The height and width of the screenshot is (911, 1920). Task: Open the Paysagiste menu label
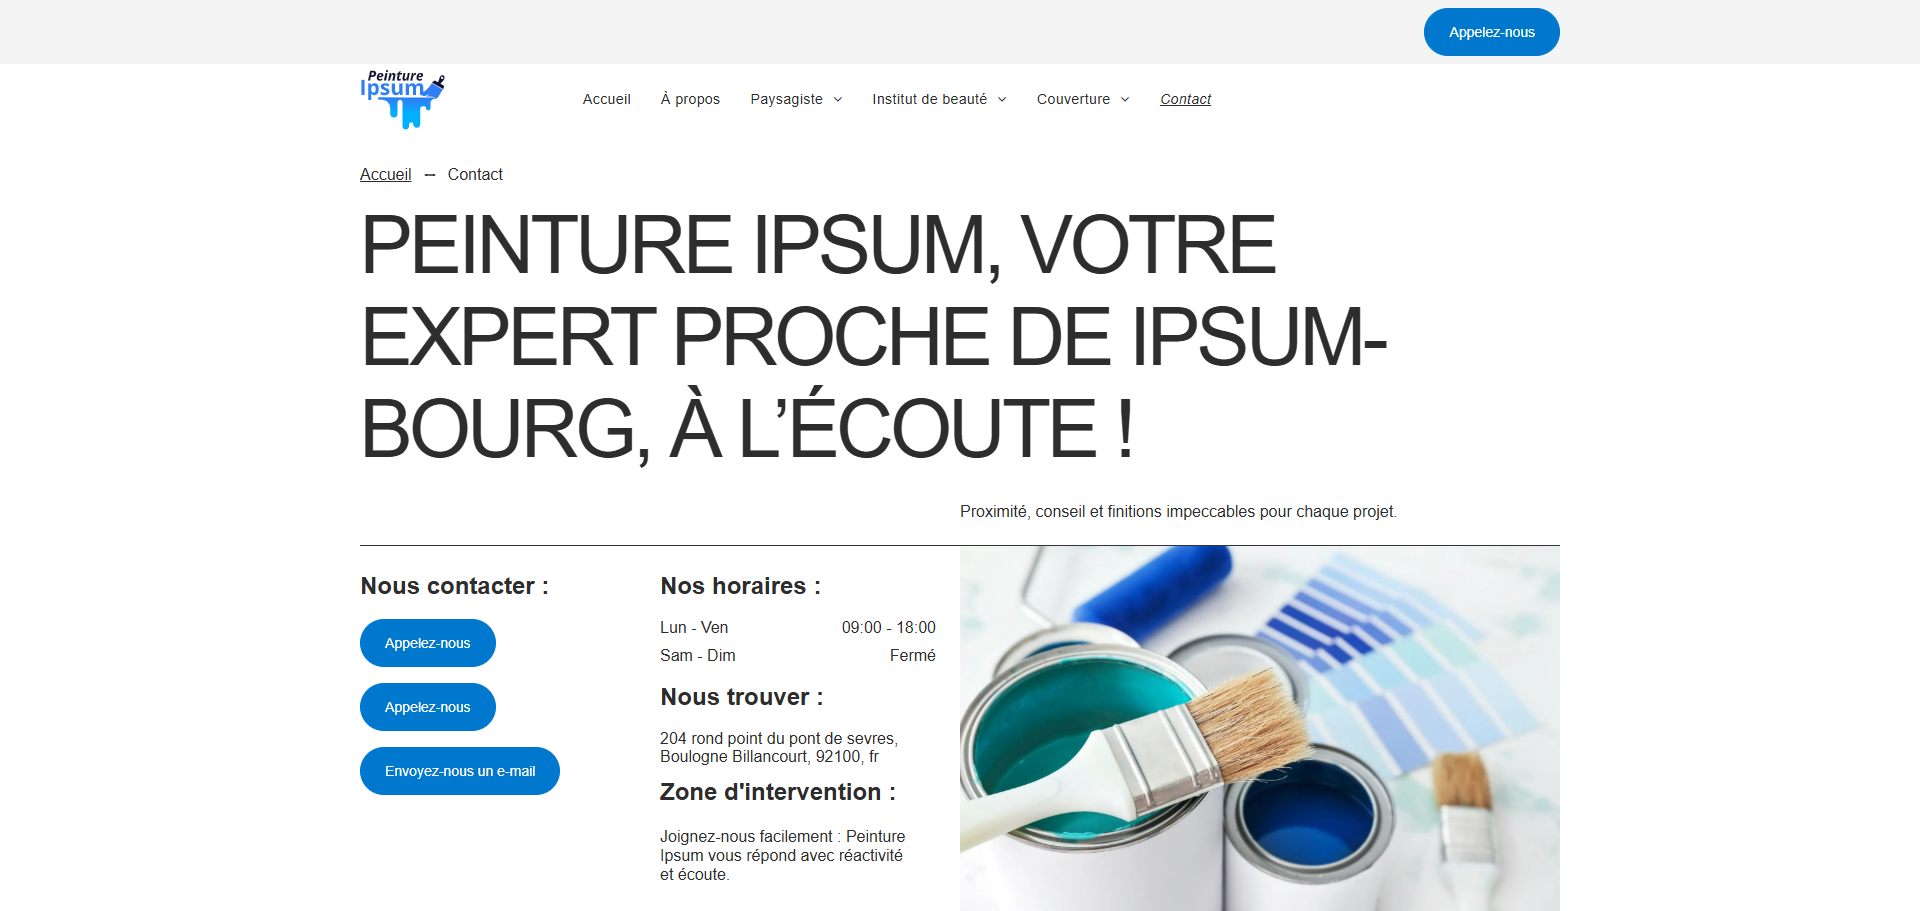[x=786, y=99]
